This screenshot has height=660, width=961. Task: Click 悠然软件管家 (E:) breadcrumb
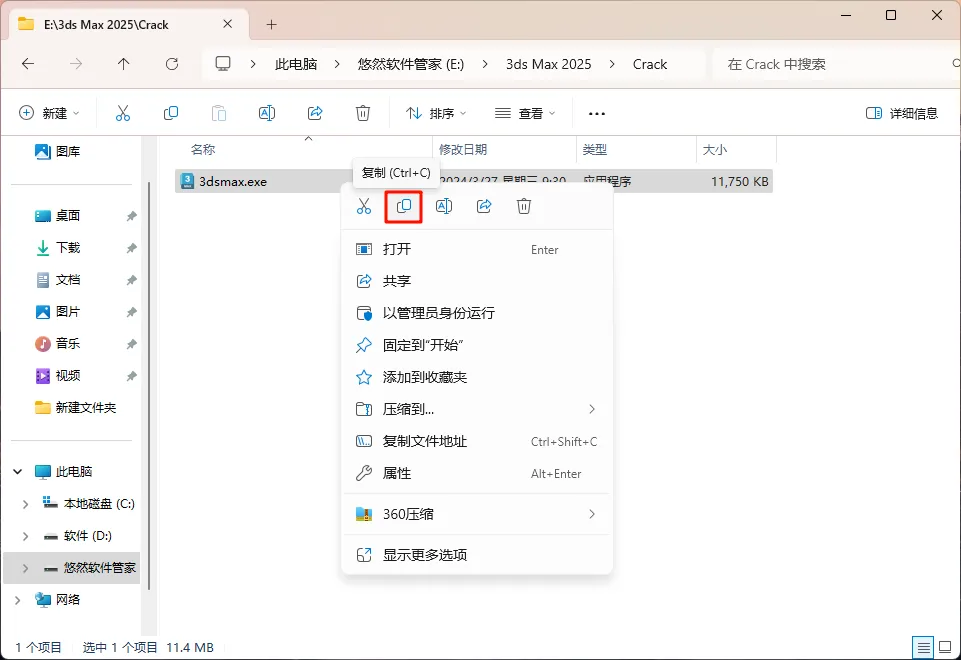411,64
